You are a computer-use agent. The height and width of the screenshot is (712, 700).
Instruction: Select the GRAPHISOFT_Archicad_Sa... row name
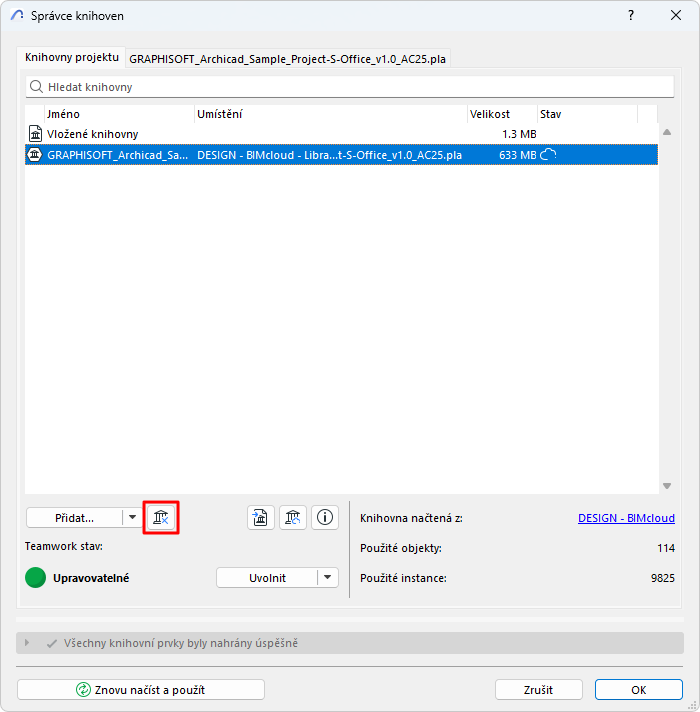tap(118, 155)
